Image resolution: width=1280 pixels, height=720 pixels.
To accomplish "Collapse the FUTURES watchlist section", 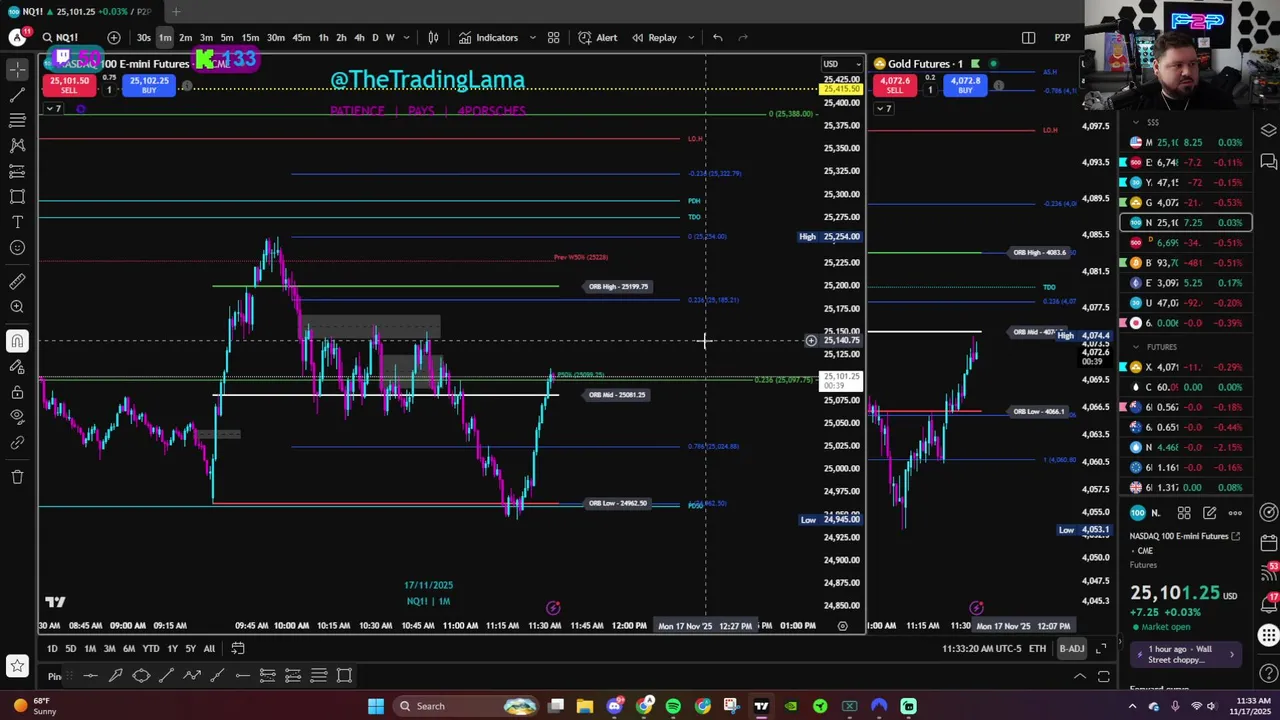I will 1135,347.
